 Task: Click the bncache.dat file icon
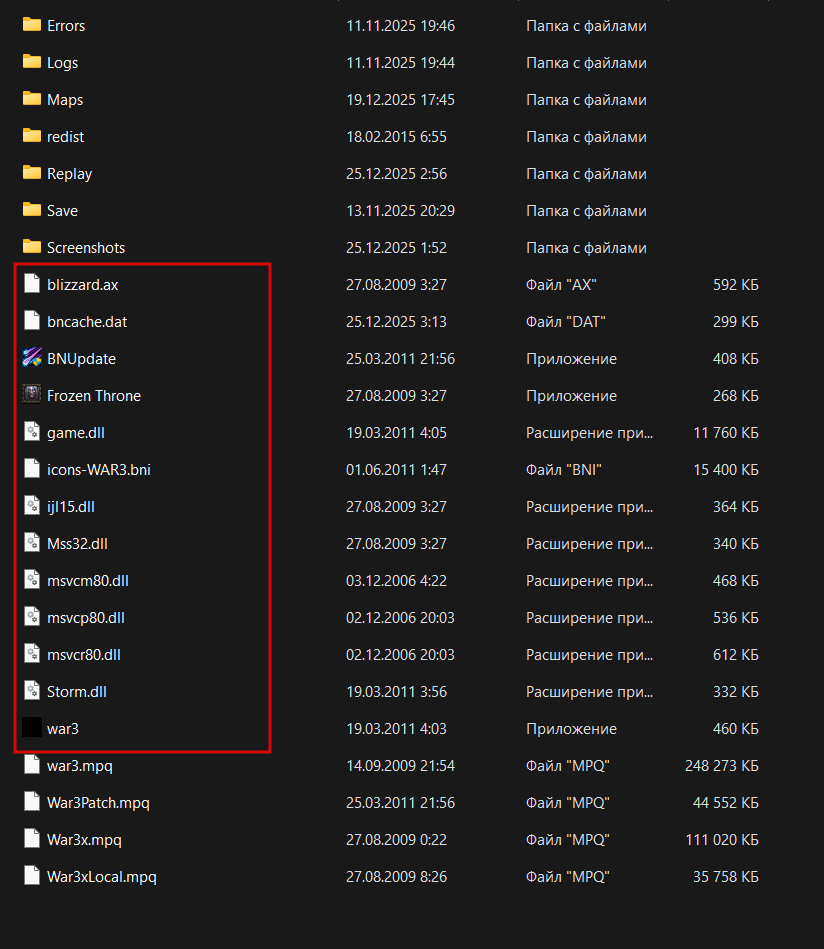31,321
